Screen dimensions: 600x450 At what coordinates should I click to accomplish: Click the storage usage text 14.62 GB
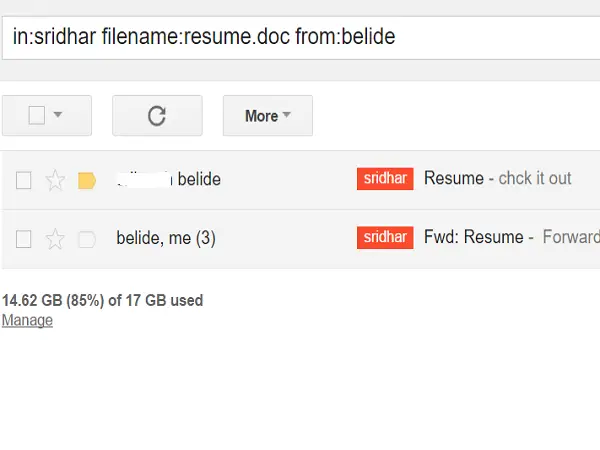pyautogui.click(x=103, y=300)
